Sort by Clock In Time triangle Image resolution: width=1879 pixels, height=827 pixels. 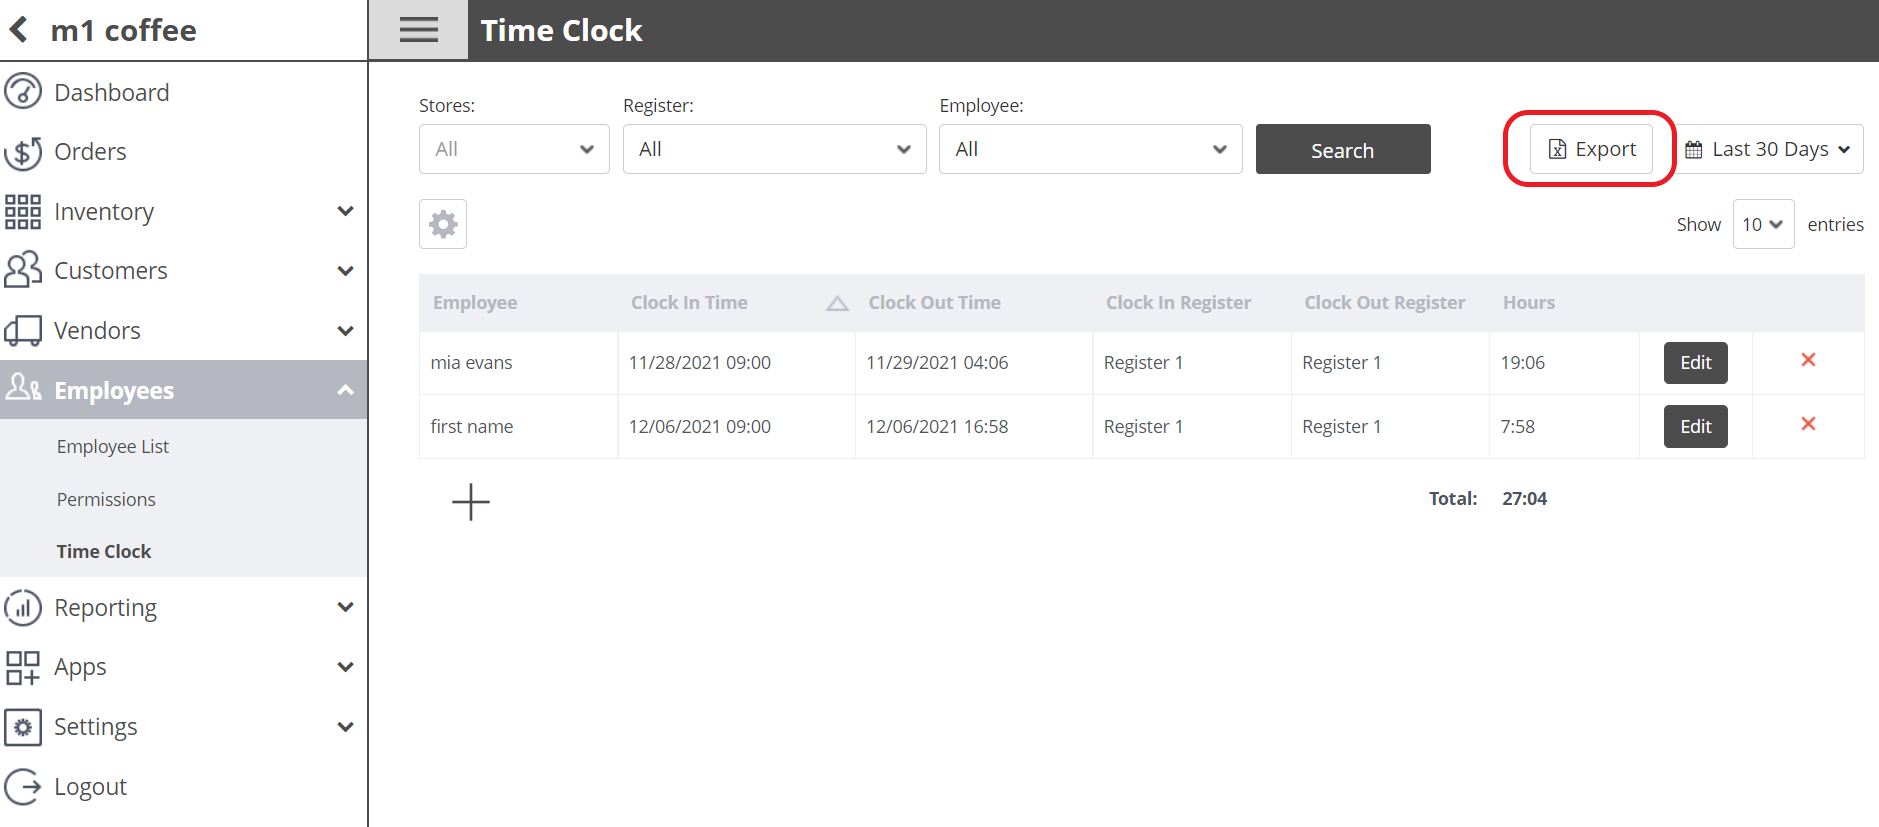[x=837, y=303]
